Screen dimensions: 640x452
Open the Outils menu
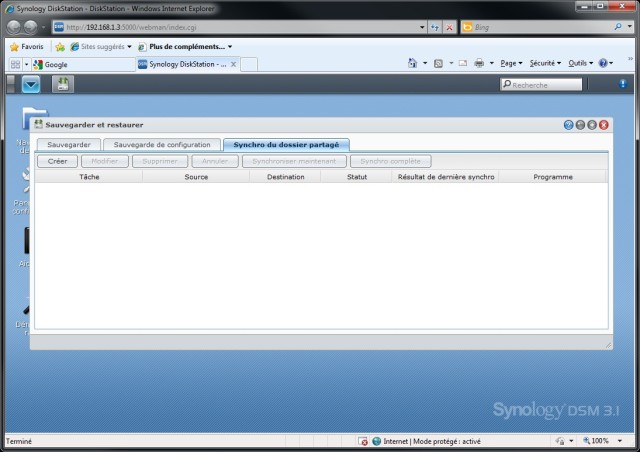point(580,63)
